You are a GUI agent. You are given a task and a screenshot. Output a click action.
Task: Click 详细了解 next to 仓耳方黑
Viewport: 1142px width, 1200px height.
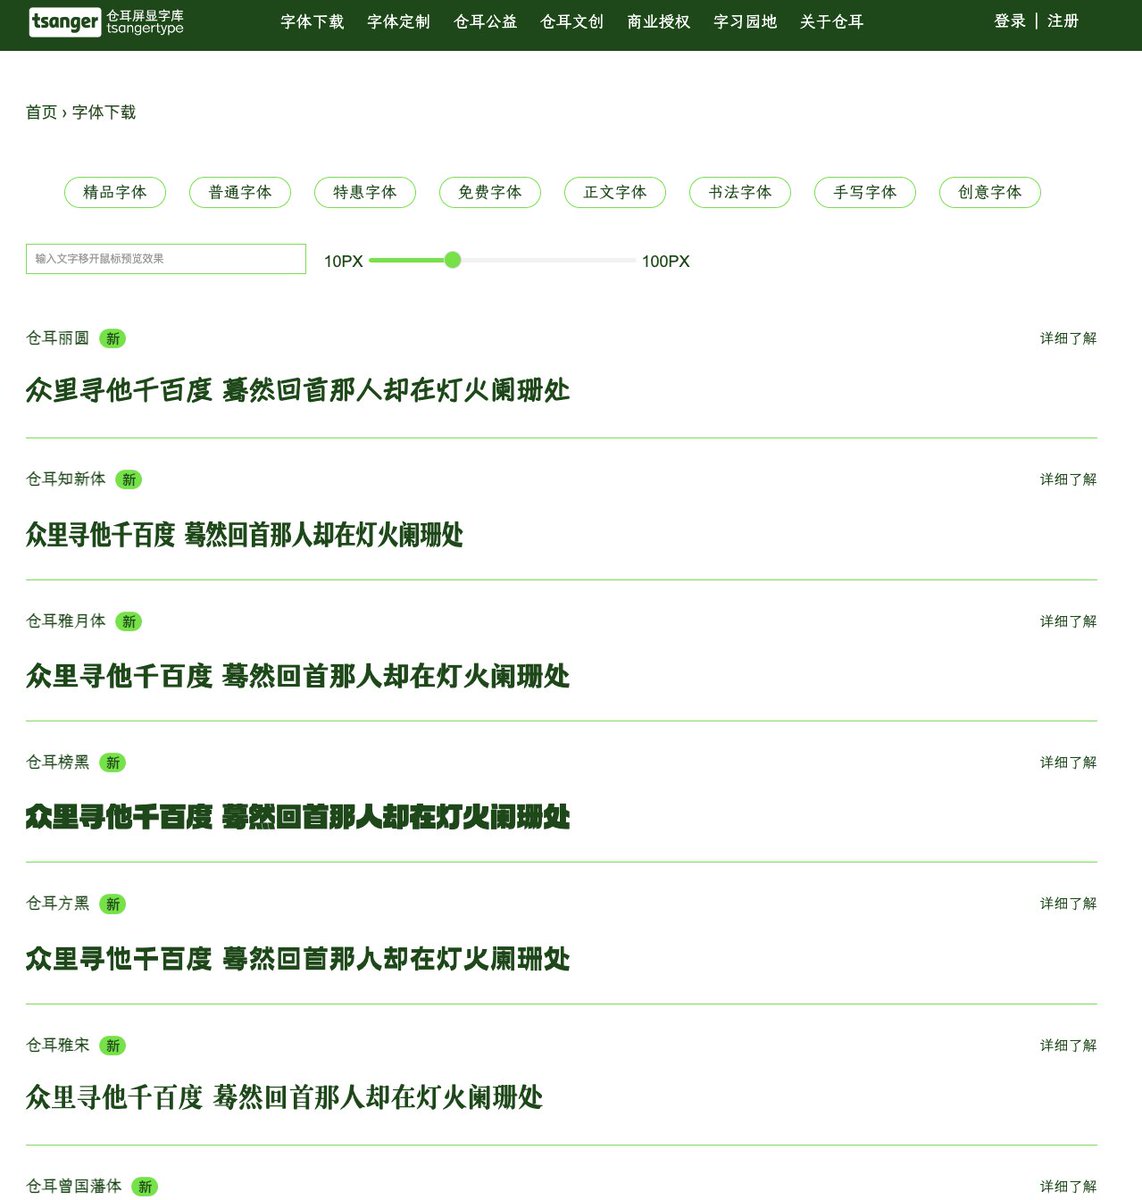[x=1067, y=903]
